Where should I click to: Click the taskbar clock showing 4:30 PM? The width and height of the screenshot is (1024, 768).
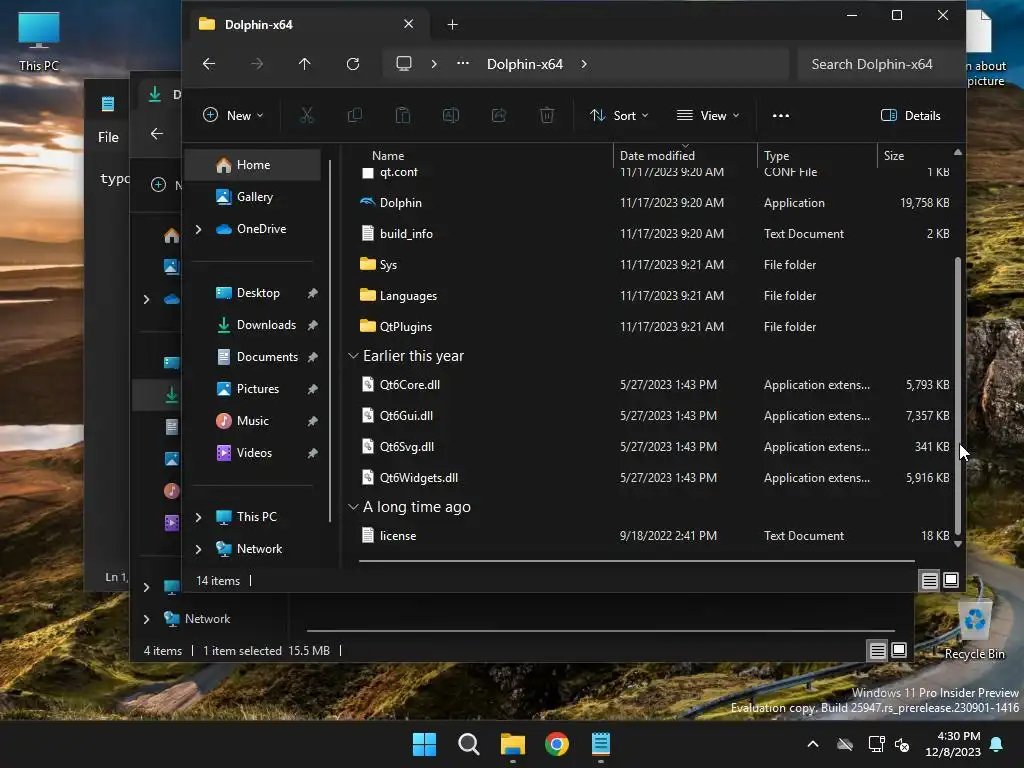pyautogui.click(x=953, y=744)
